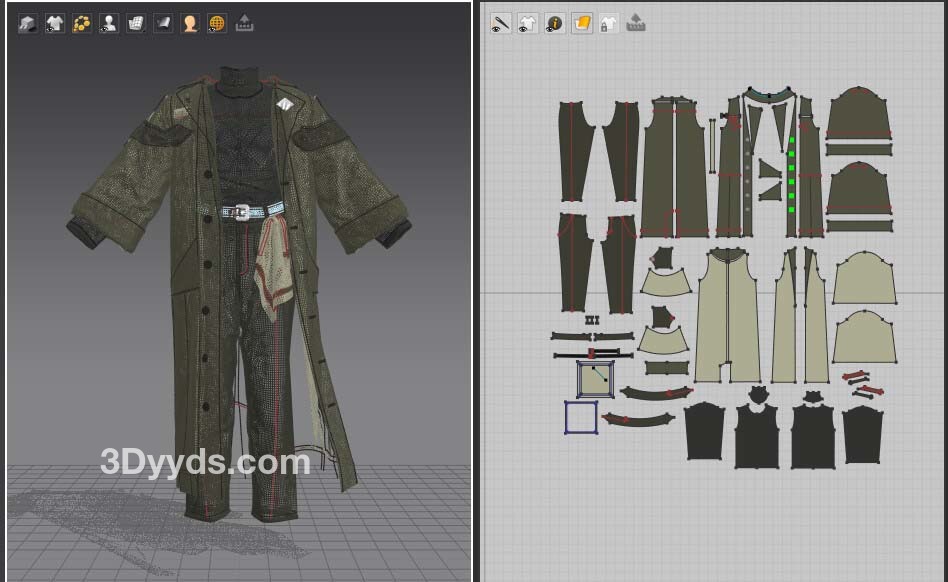The height and width of the screenshot is (582, 948).
Task: Toggle 2D pattern shirt visibility icon
Action: tap(528, 23)
